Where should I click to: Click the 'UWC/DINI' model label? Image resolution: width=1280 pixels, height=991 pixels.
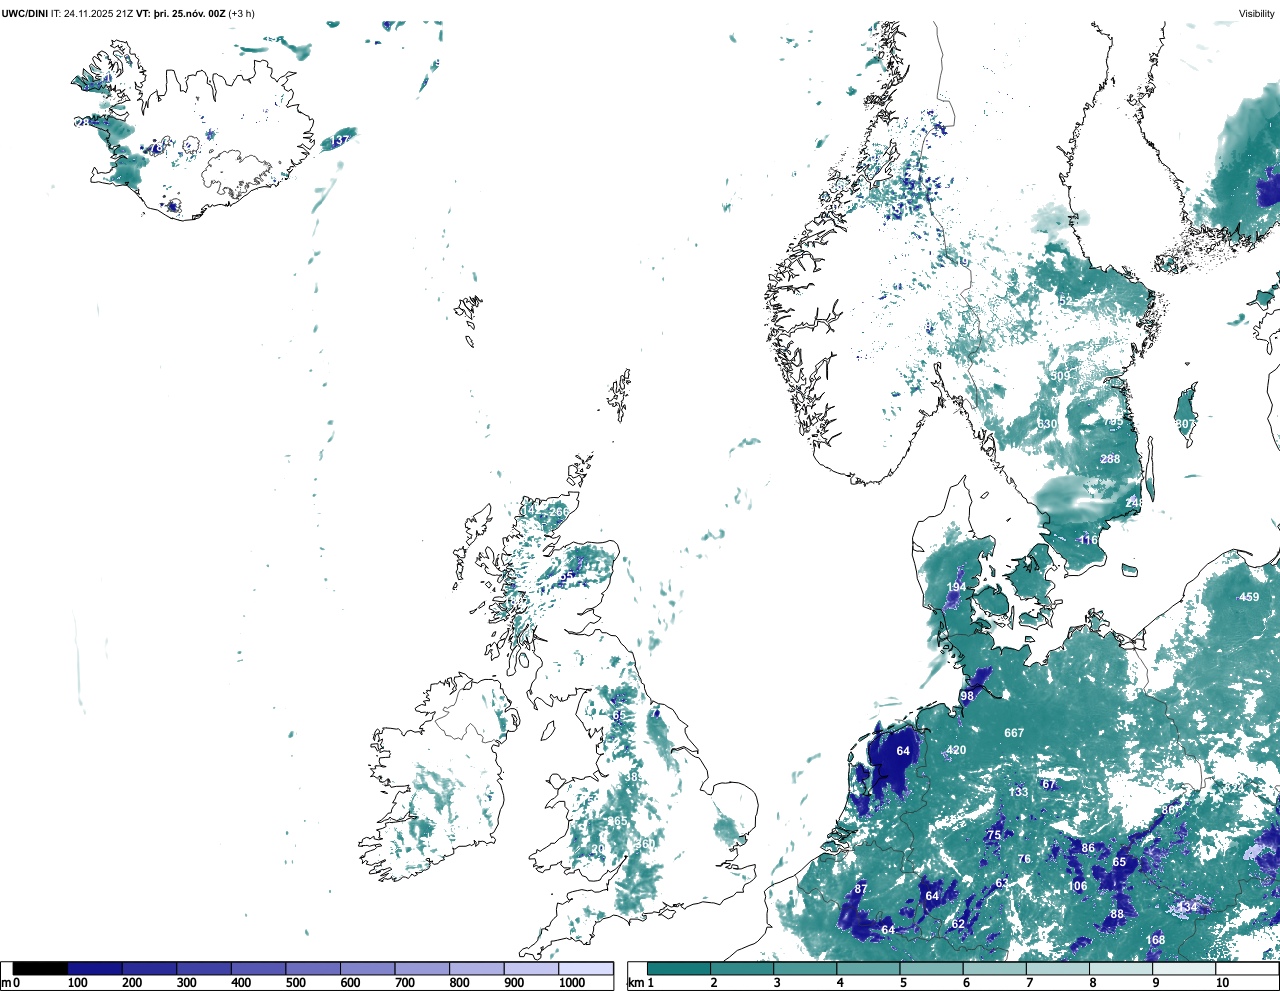click(24, 13)
